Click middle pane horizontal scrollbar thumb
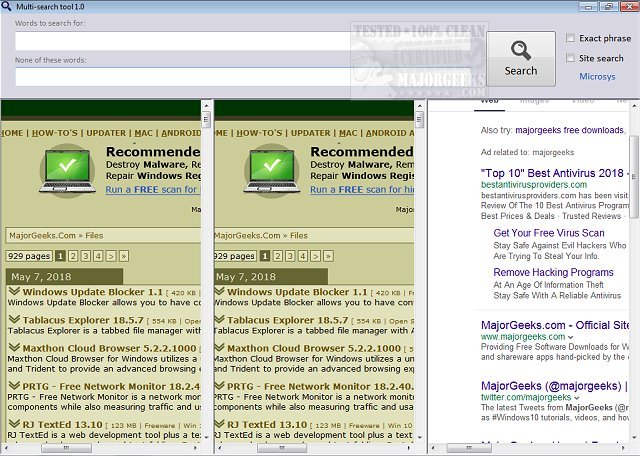This screenshot has height=456, width=640. (x=282, y=448)
